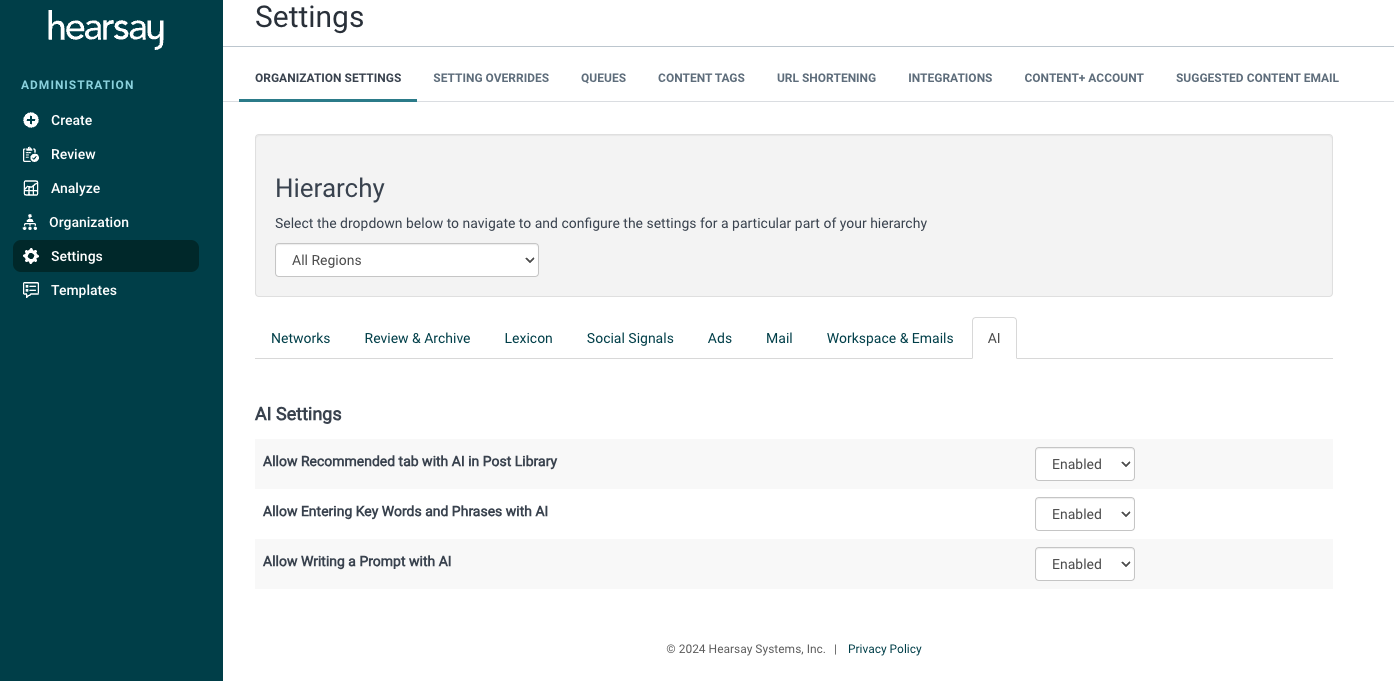Screen dimensions: 1394x681
Task: Click the Create label in sidebar
Action: tap(72, 120)
